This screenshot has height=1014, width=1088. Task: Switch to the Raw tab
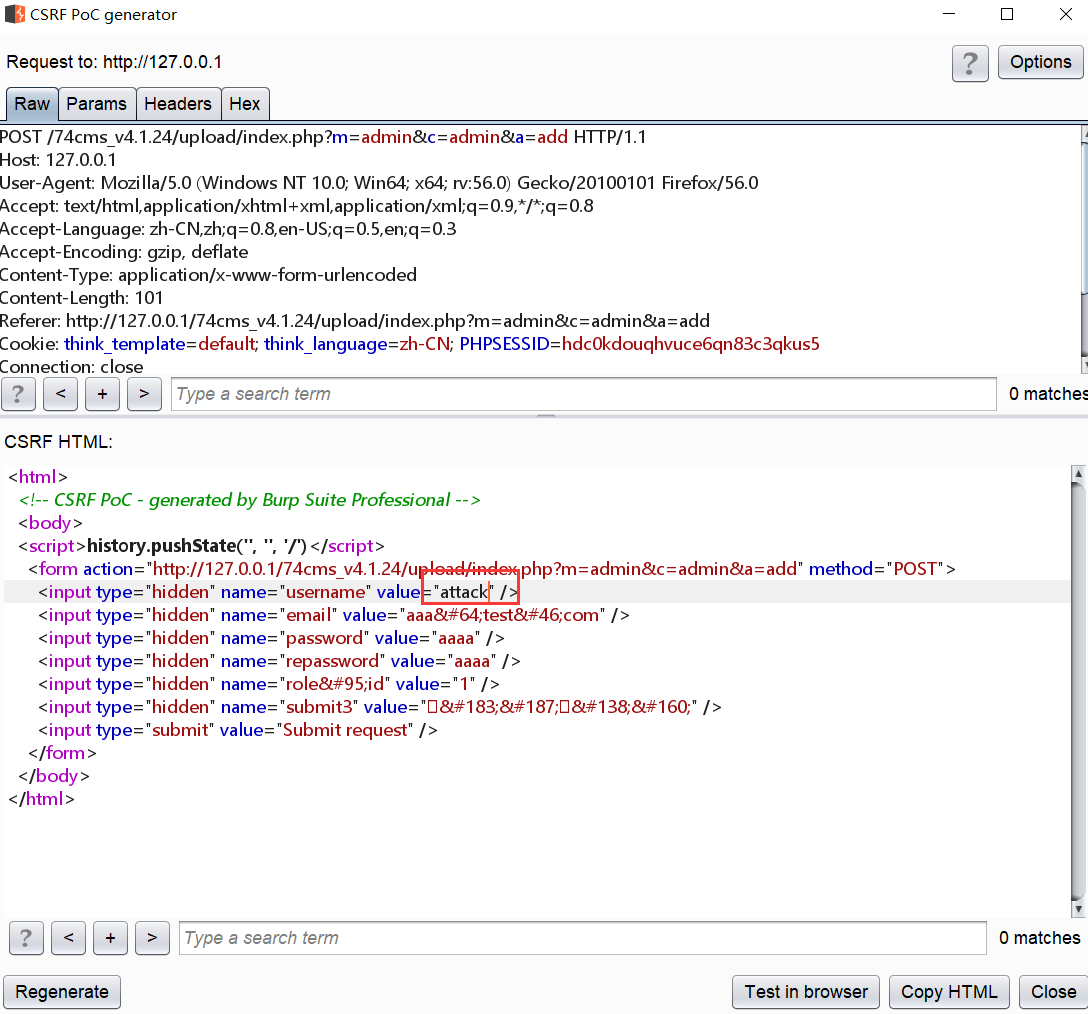coord(32,104)
